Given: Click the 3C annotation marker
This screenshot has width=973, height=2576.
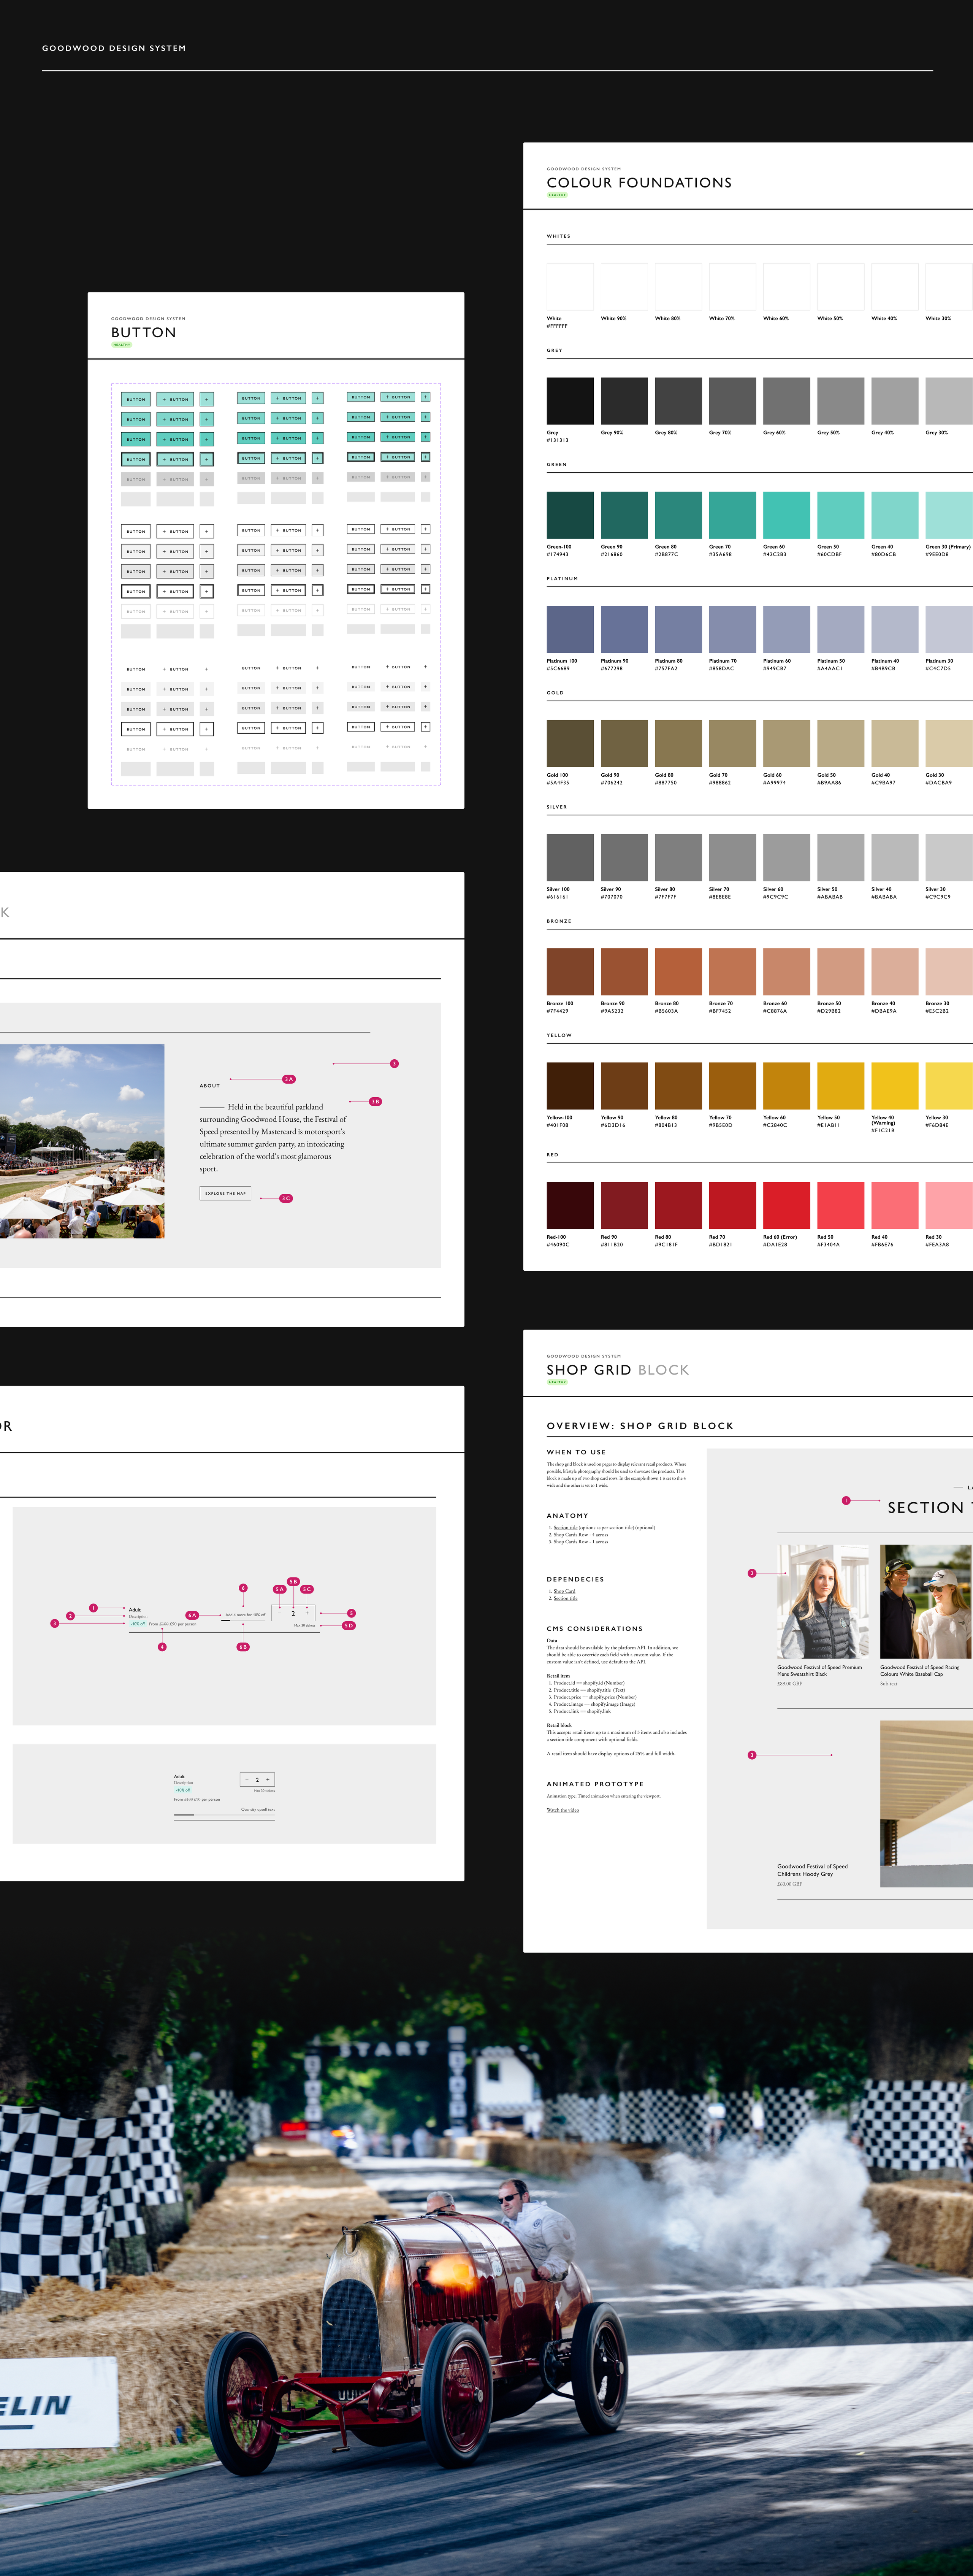Looking at the screenshot, I should (286, 1198).
